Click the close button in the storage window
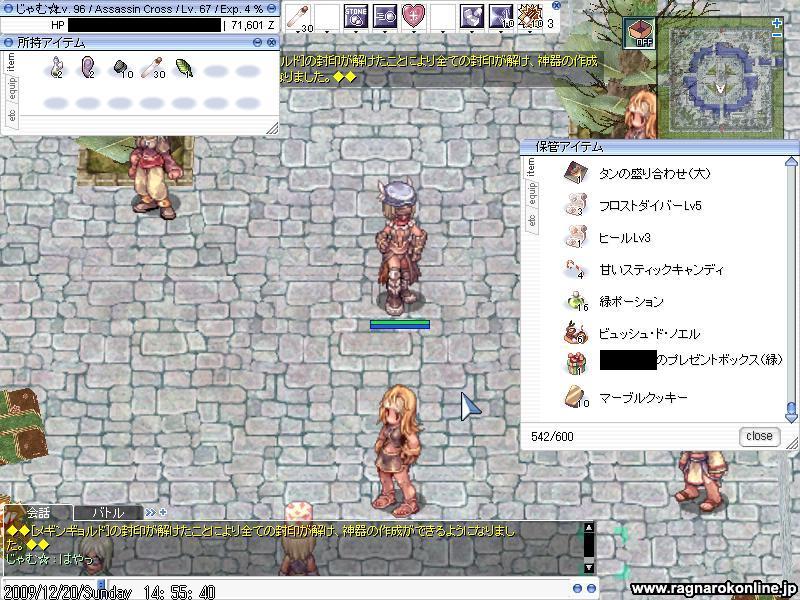This screenshot has height=600, width=800. [x=759, y=436]
